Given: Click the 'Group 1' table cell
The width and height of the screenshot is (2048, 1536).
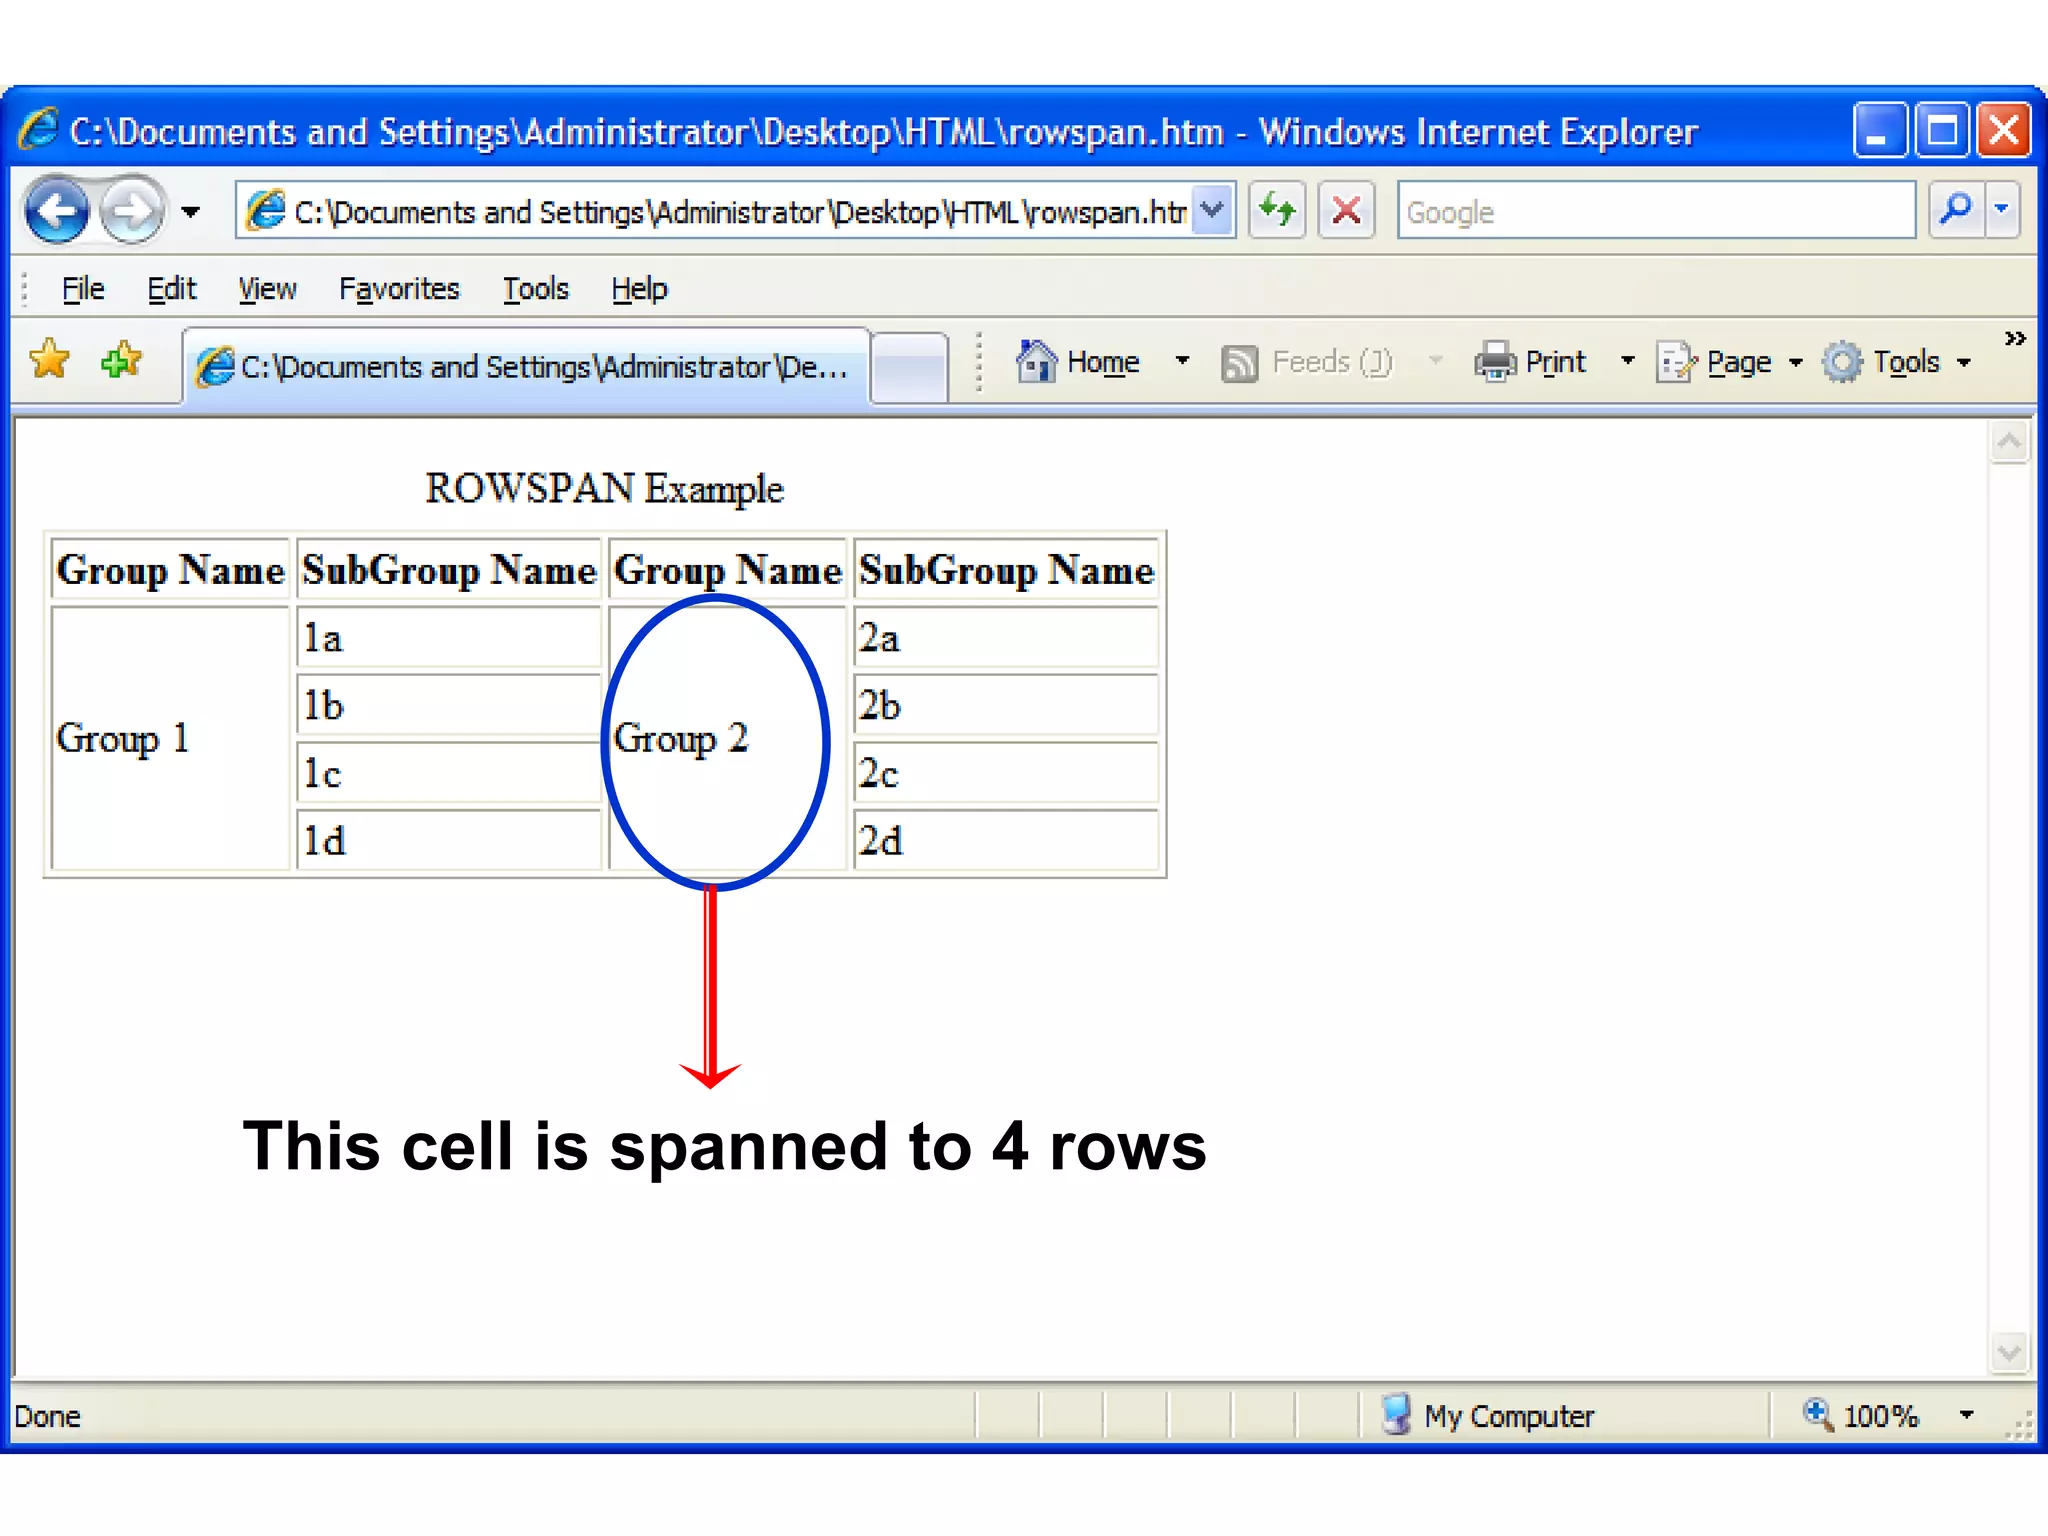Looking at the screenshot, I should pos(170,738).
